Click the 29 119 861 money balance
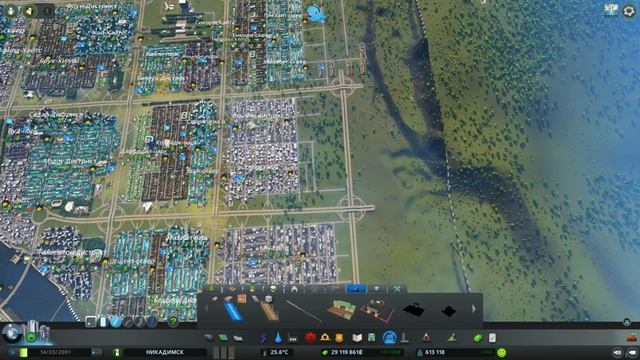This screenshot has width=640, height=360. (x=347, y=352)
